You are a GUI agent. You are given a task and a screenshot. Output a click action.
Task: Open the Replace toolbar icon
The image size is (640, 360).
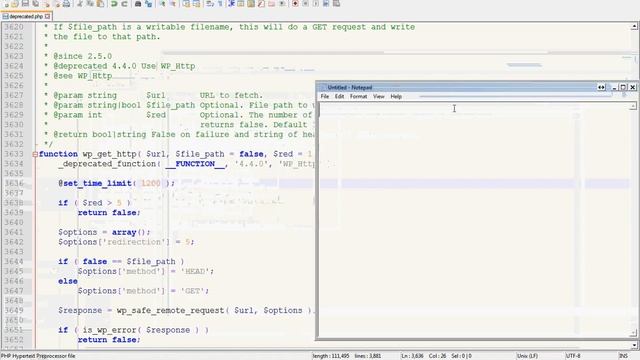[149, 4]
